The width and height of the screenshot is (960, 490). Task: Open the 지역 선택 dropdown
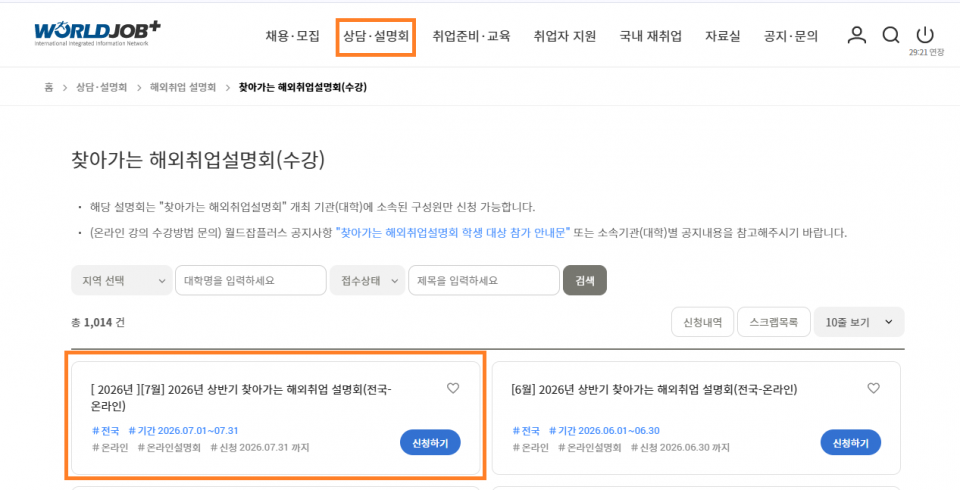point(122,281)
